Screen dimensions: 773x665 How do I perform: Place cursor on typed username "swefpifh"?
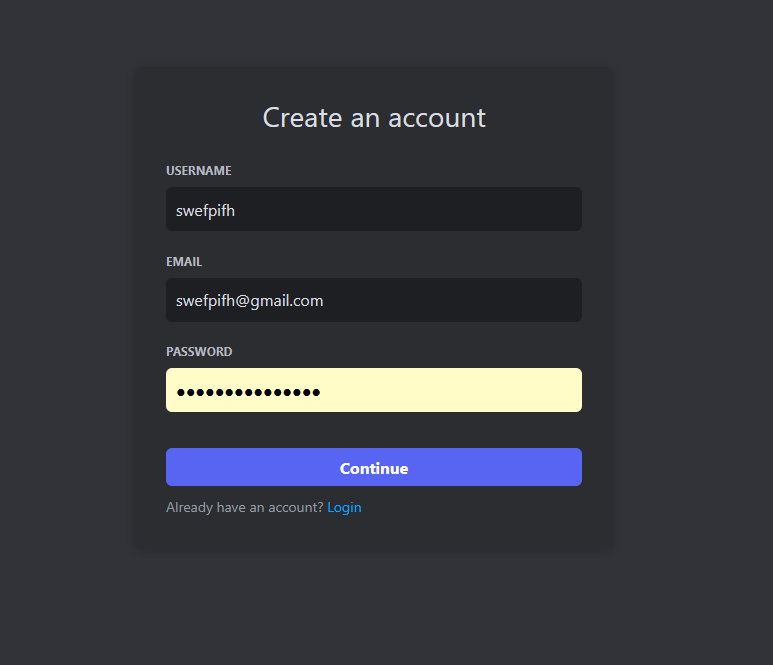point(205,210)
